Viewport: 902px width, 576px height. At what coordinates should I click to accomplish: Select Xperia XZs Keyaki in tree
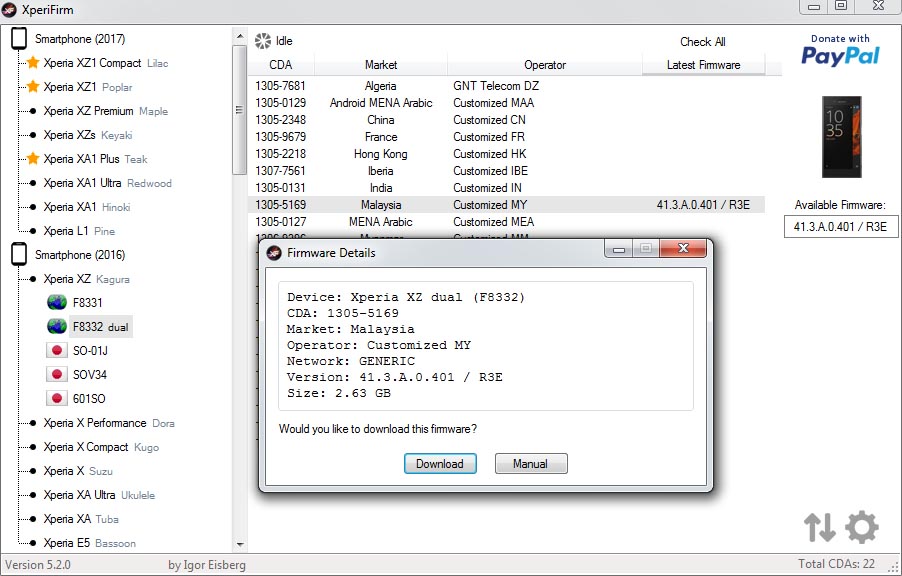click(88, 135)
